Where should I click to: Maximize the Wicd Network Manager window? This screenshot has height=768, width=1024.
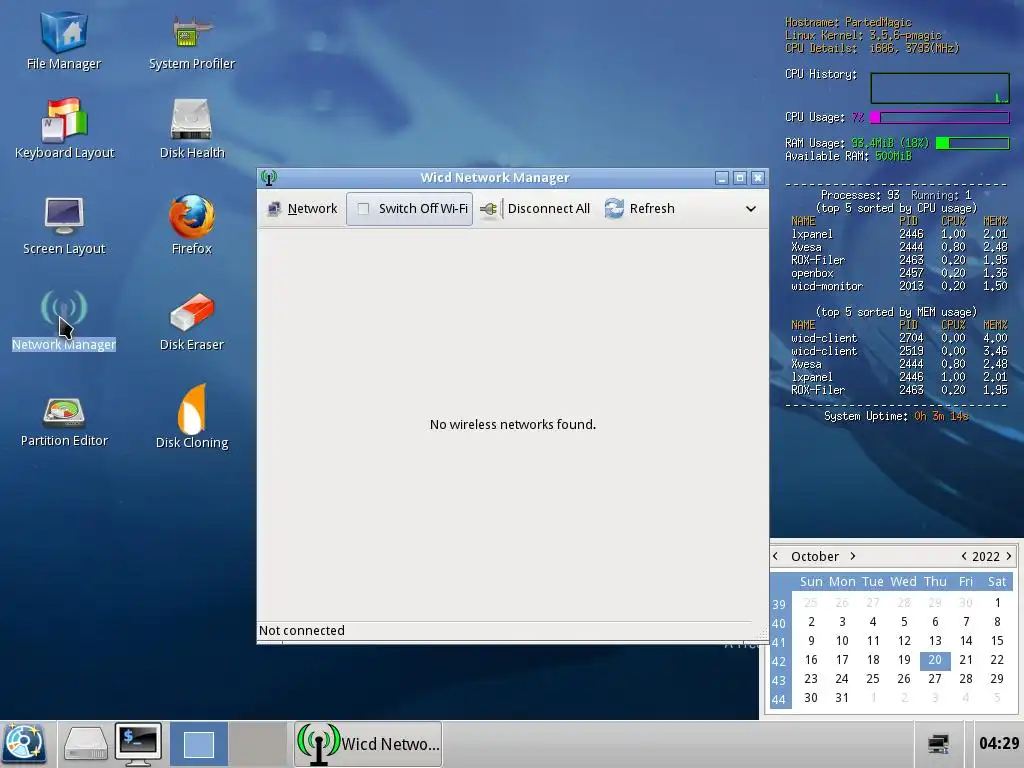pyautogui.click(x=740, y=178)
